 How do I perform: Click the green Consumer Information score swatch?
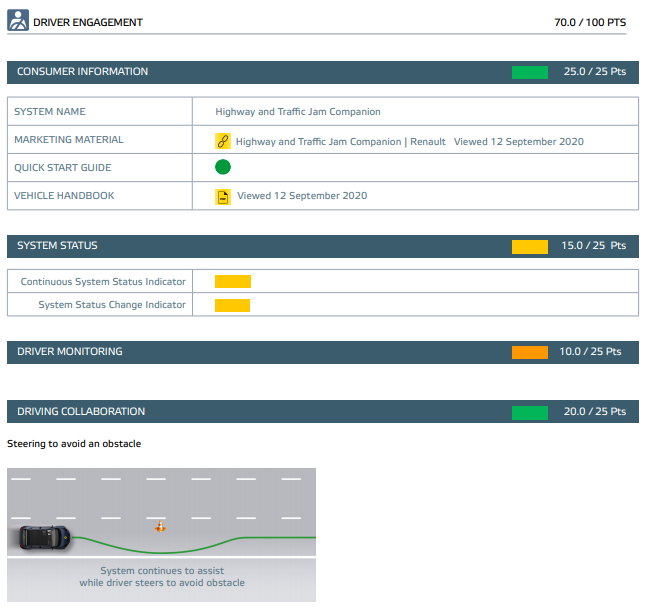530,72
